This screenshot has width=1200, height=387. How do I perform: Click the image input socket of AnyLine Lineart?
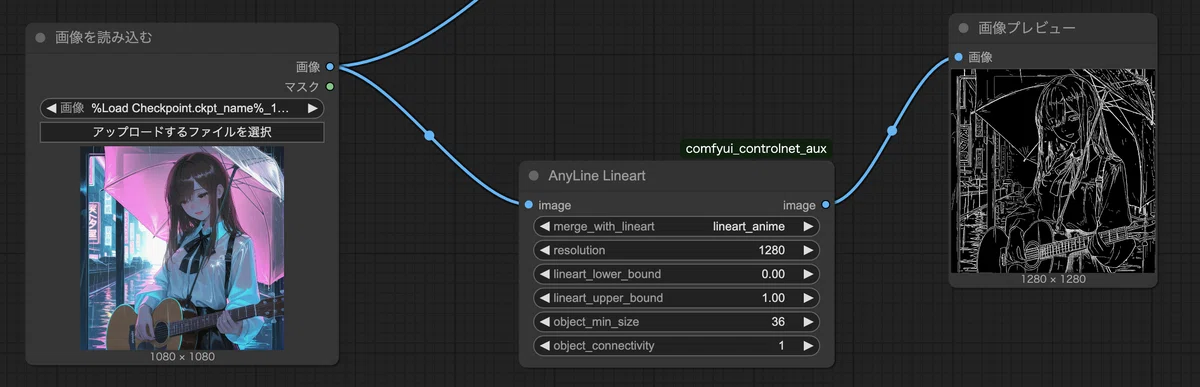click(x=529, y=205)
